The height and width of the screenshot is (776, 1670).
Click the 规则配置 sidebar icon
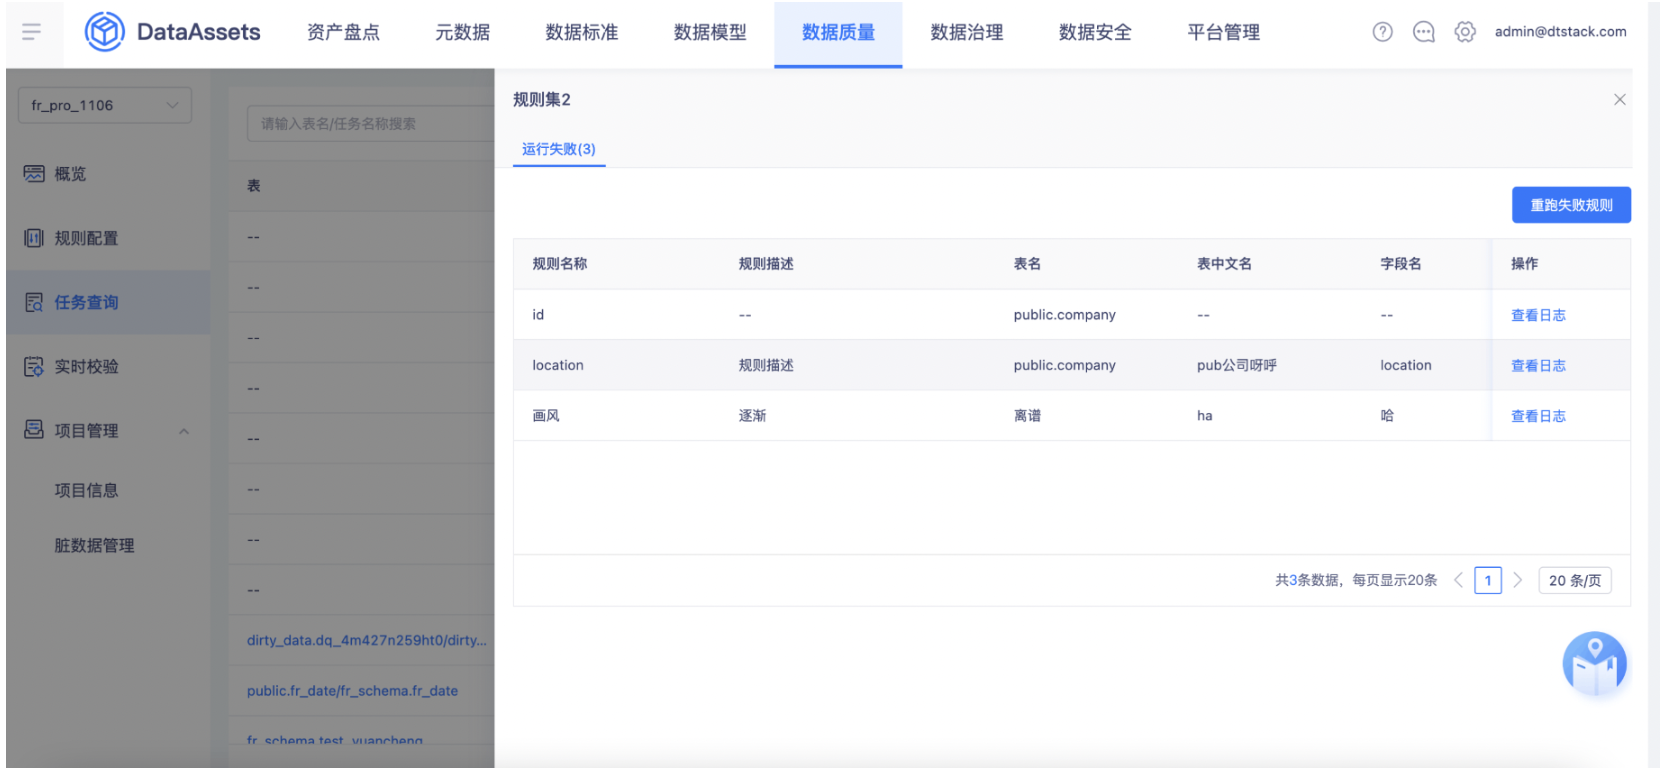[34, 238]
